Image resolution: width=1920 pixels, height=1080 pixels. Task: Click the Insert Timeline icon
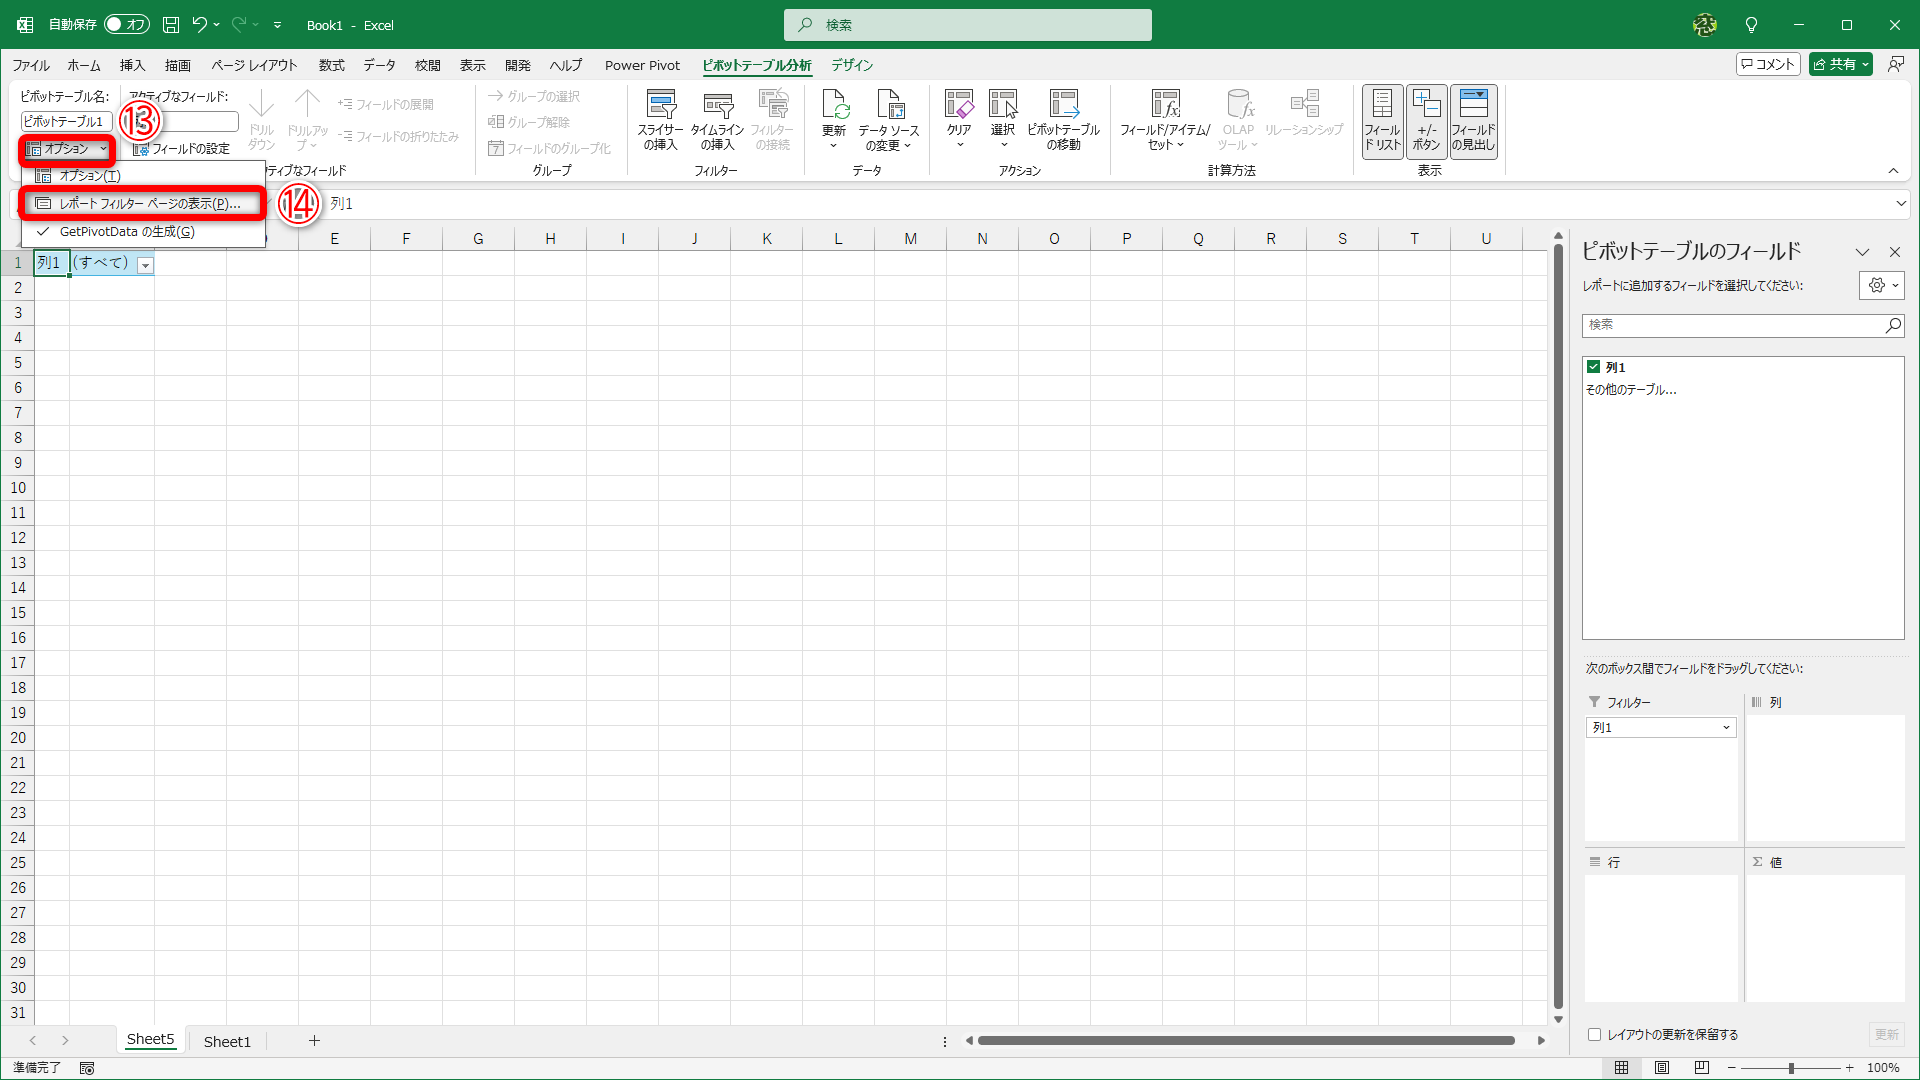coord(717,106)
